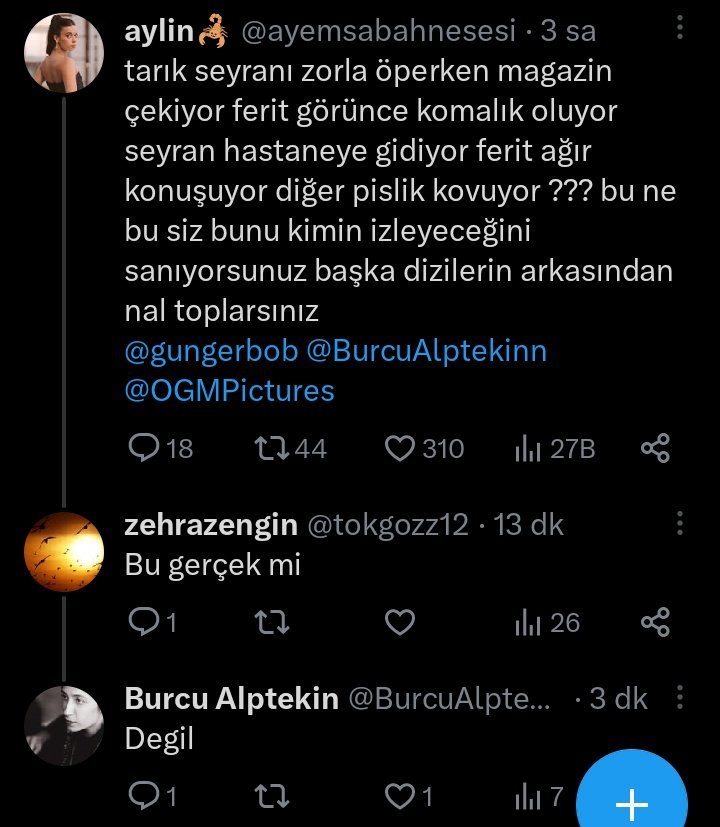Share aylin's tweet
Viewport: 720px width, 827px height.
pos(654,448)
